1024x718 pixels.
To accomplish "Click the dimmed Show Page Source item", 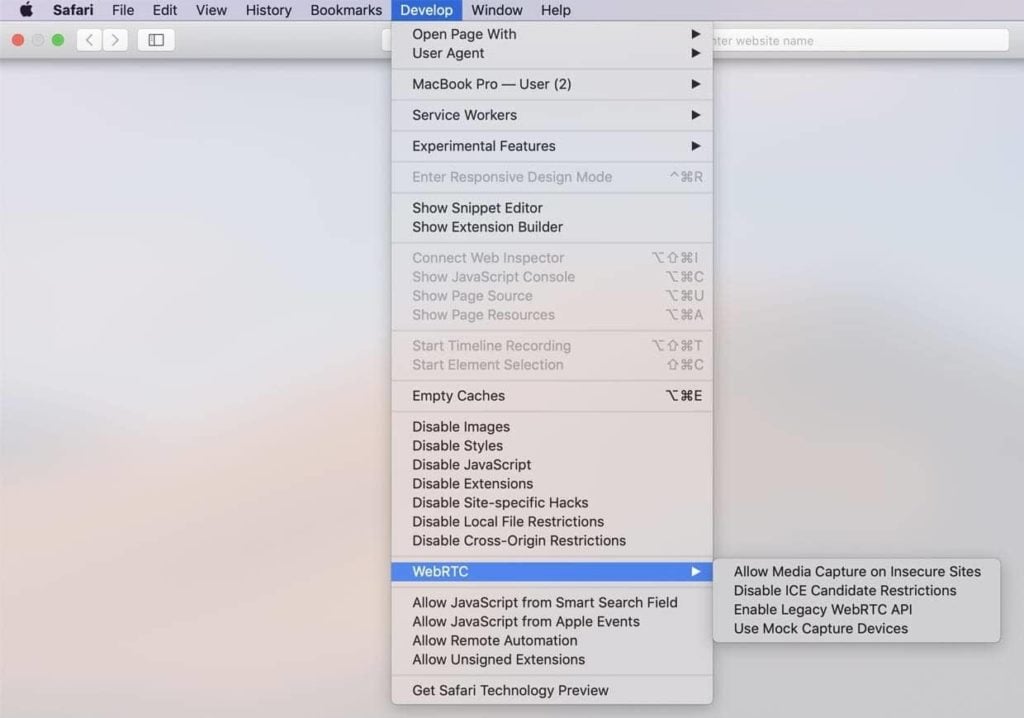I will 552,296.
